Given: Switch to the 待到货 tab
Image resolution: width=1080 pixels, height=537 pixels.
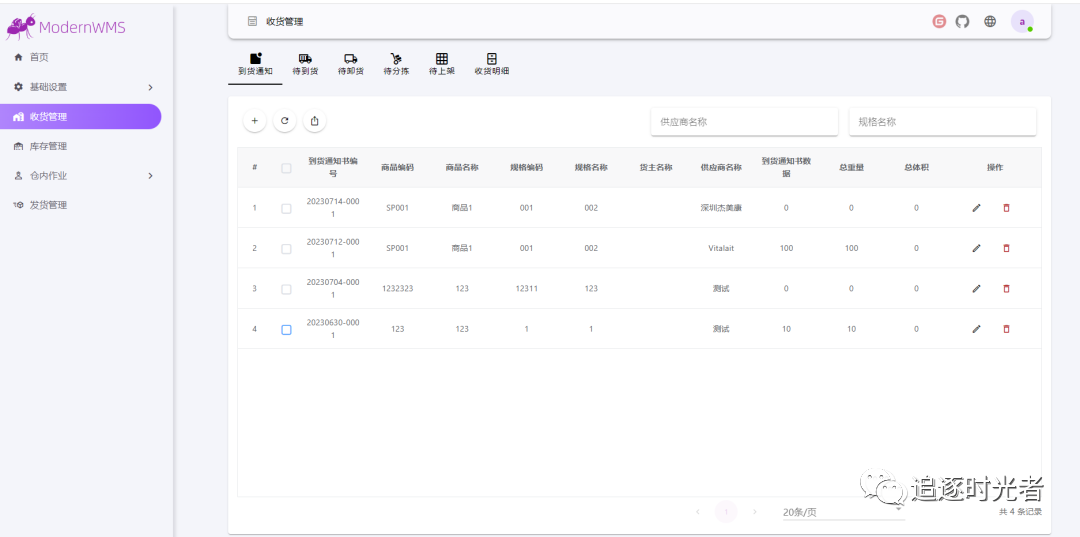Looking at the screenshot, I should point(305,65).
